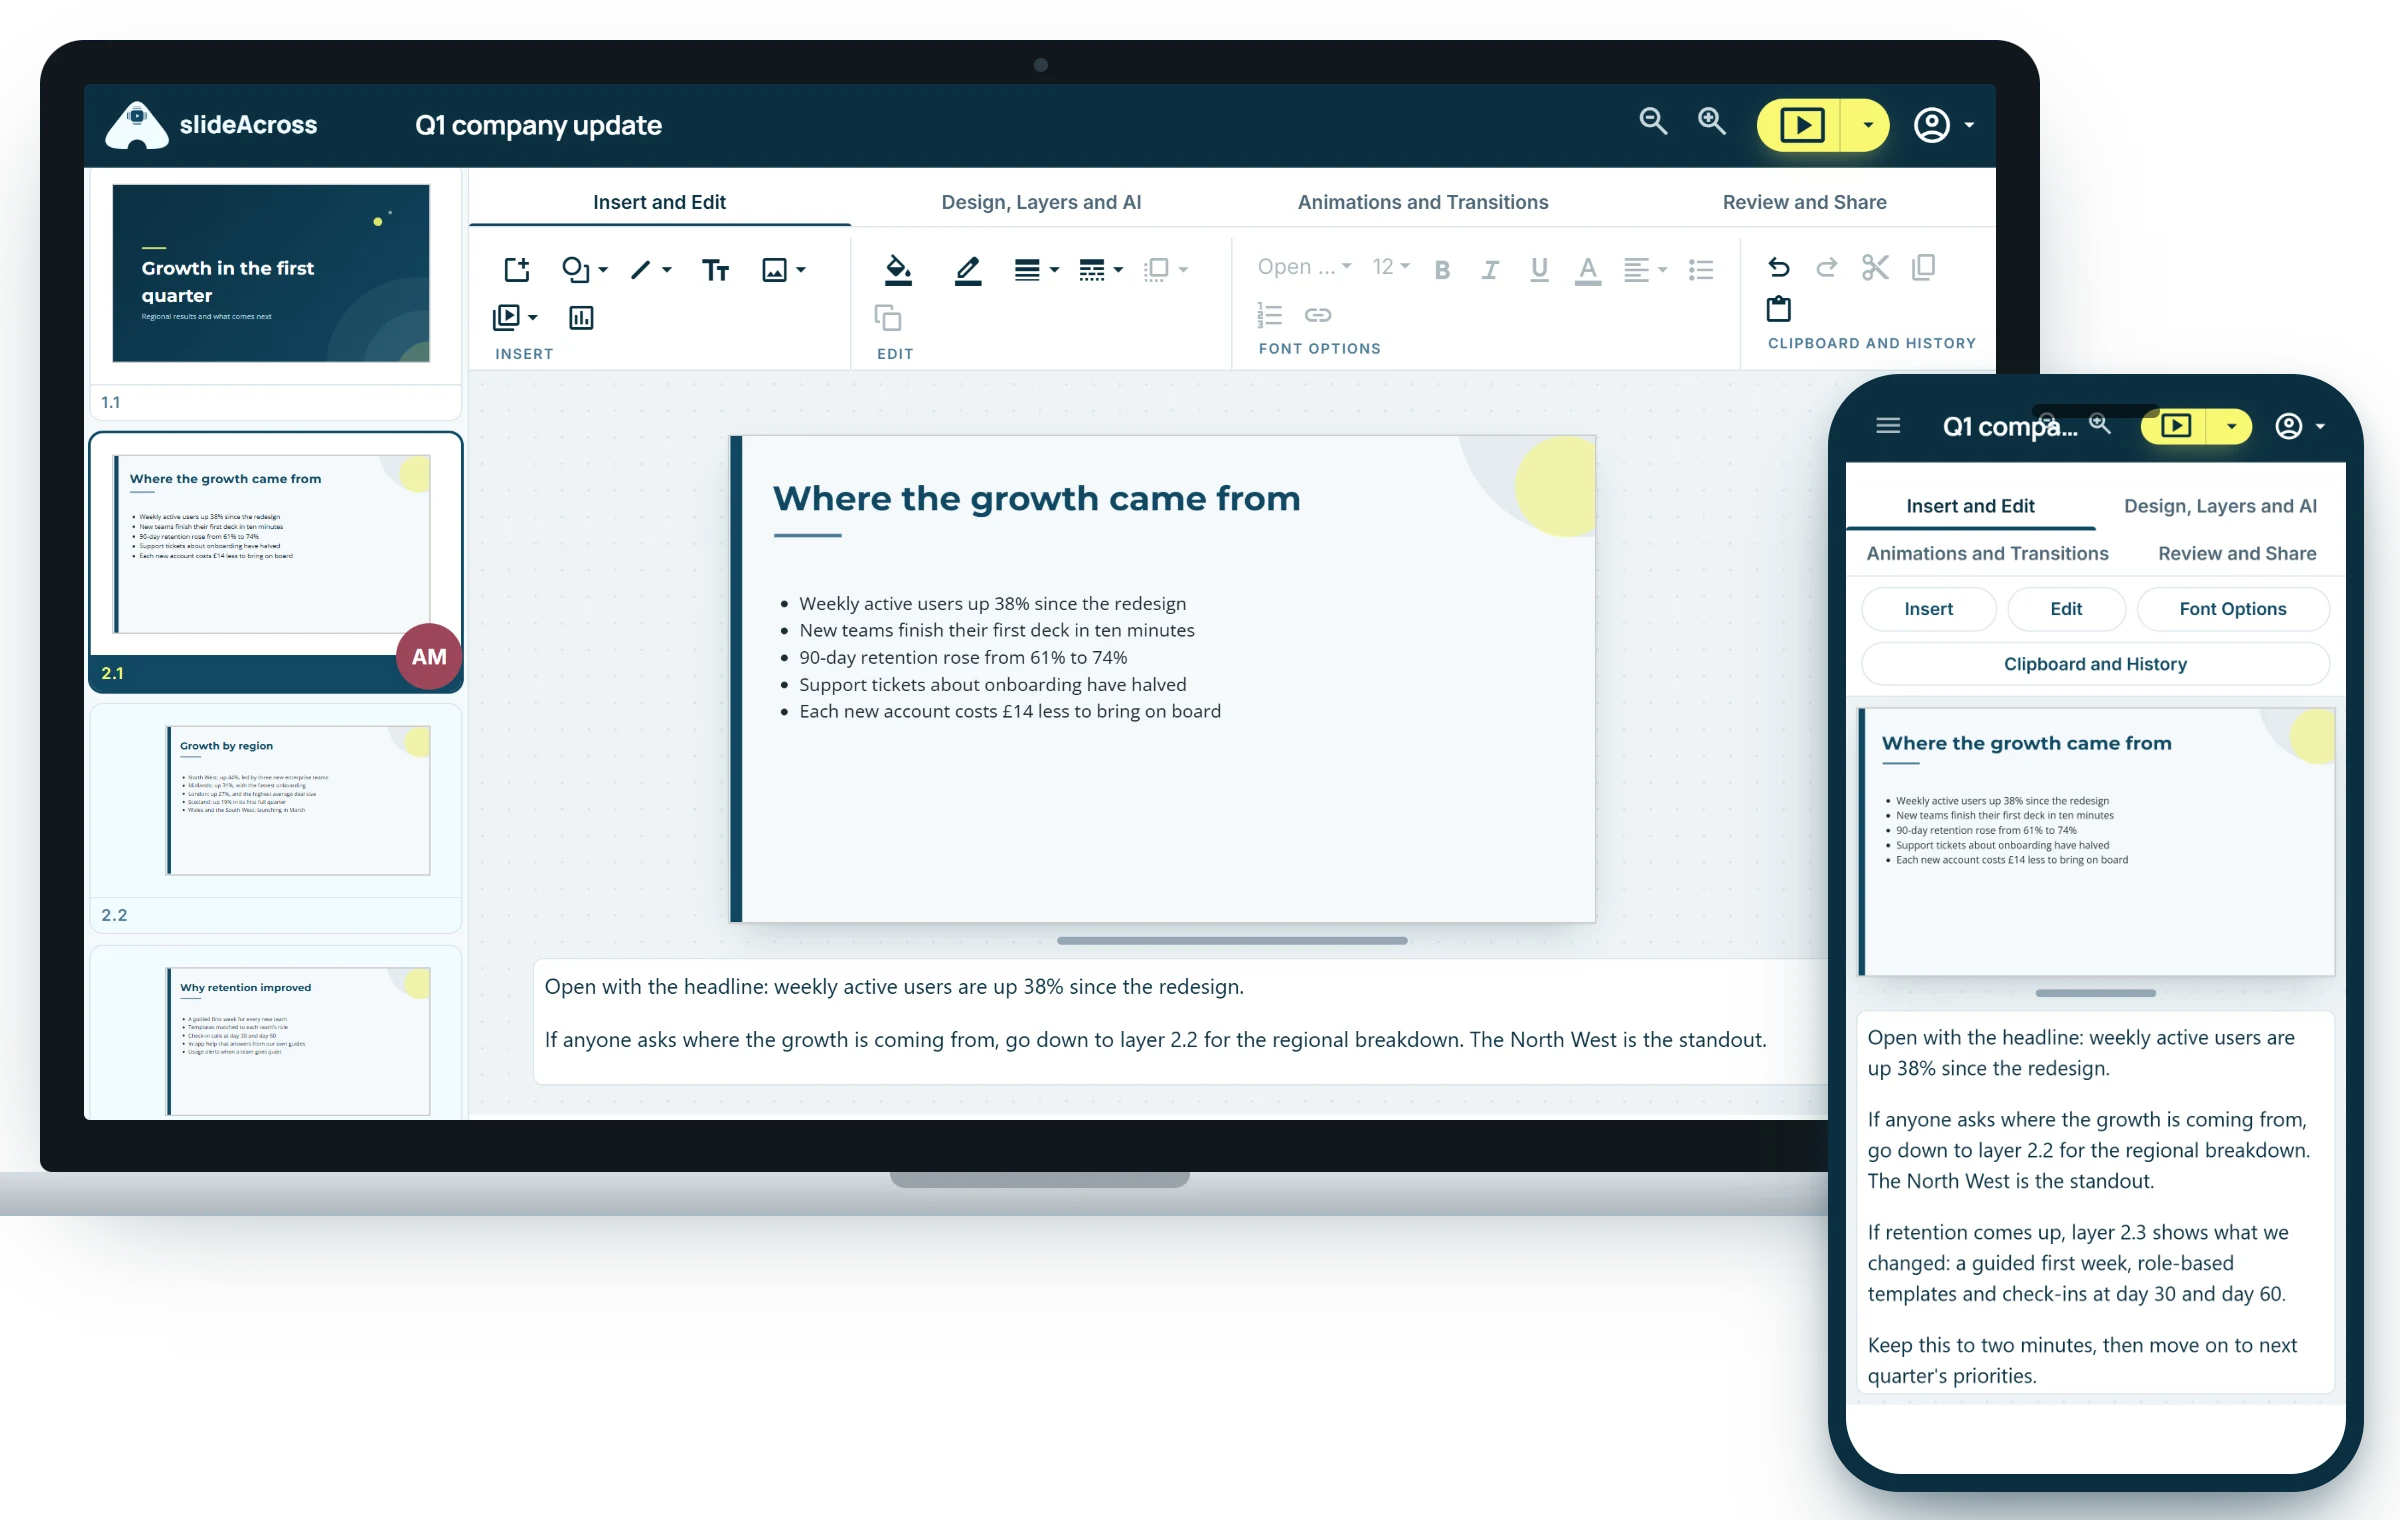Select phone Insert and Edit tab
Viewport: 2400px width, 1520px height.
click(x=1970, y=506)
